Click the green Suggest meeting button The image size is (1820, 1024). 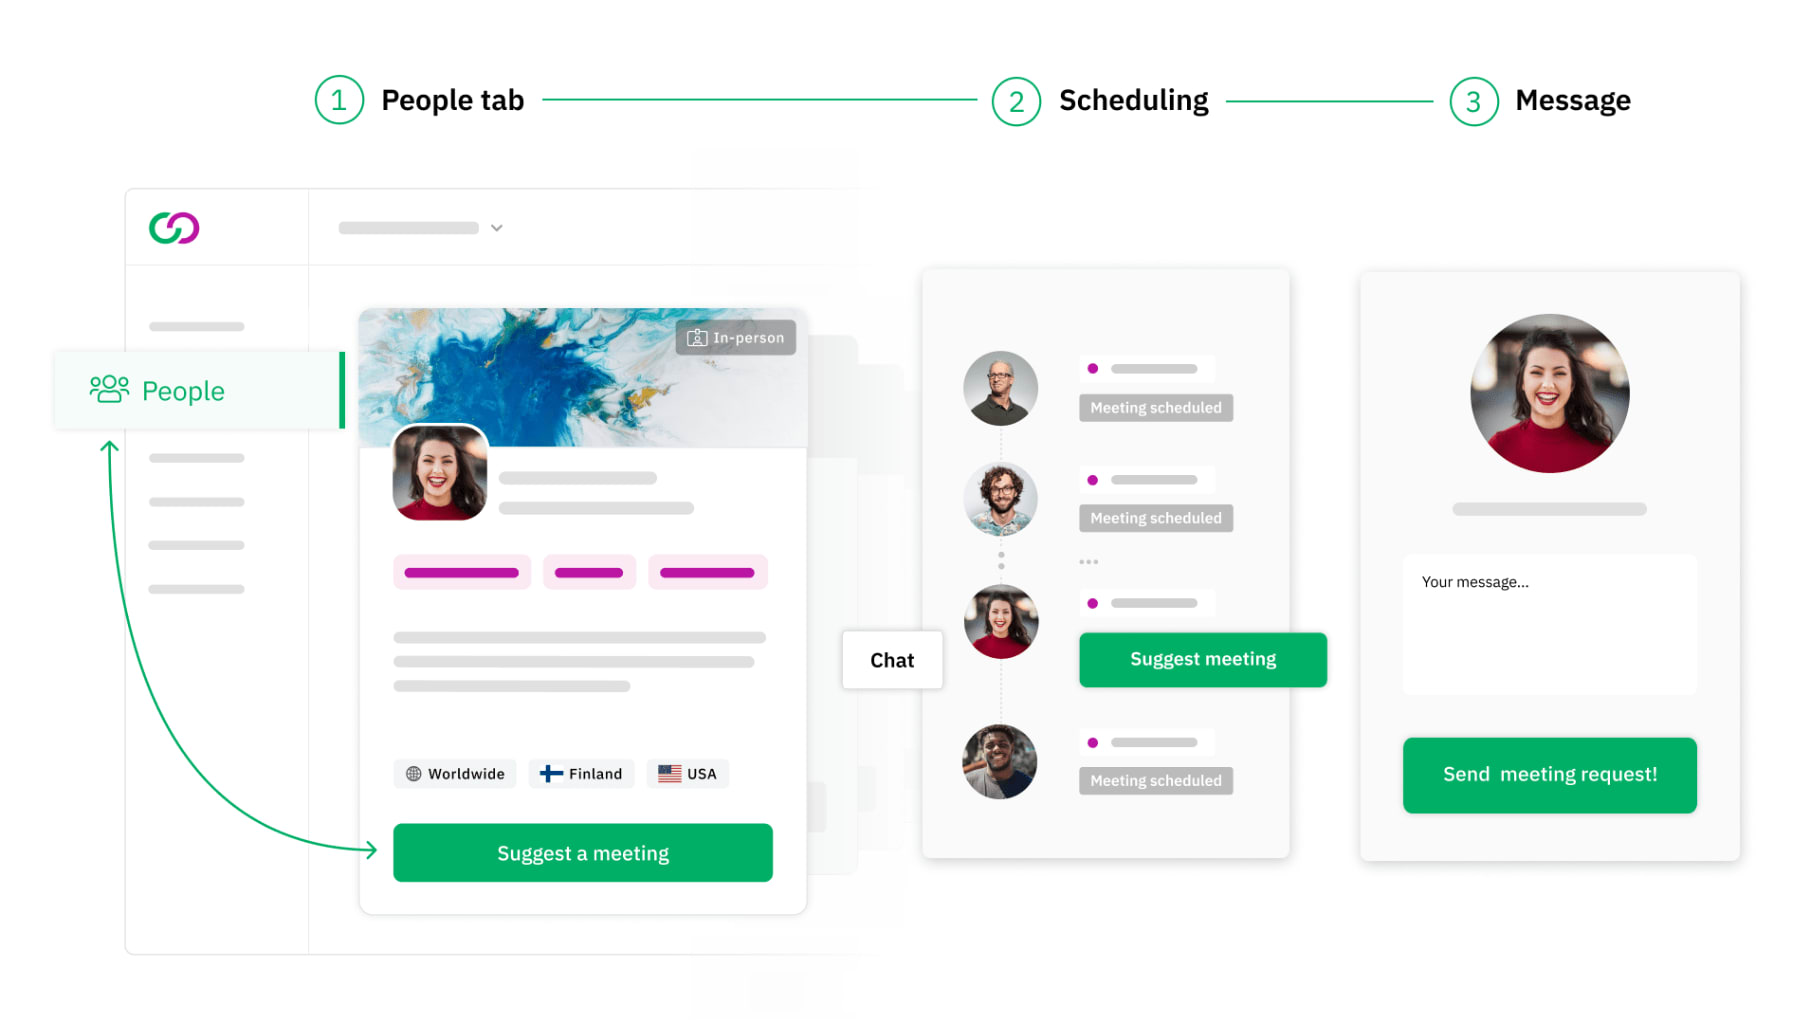click(1203, 659)
